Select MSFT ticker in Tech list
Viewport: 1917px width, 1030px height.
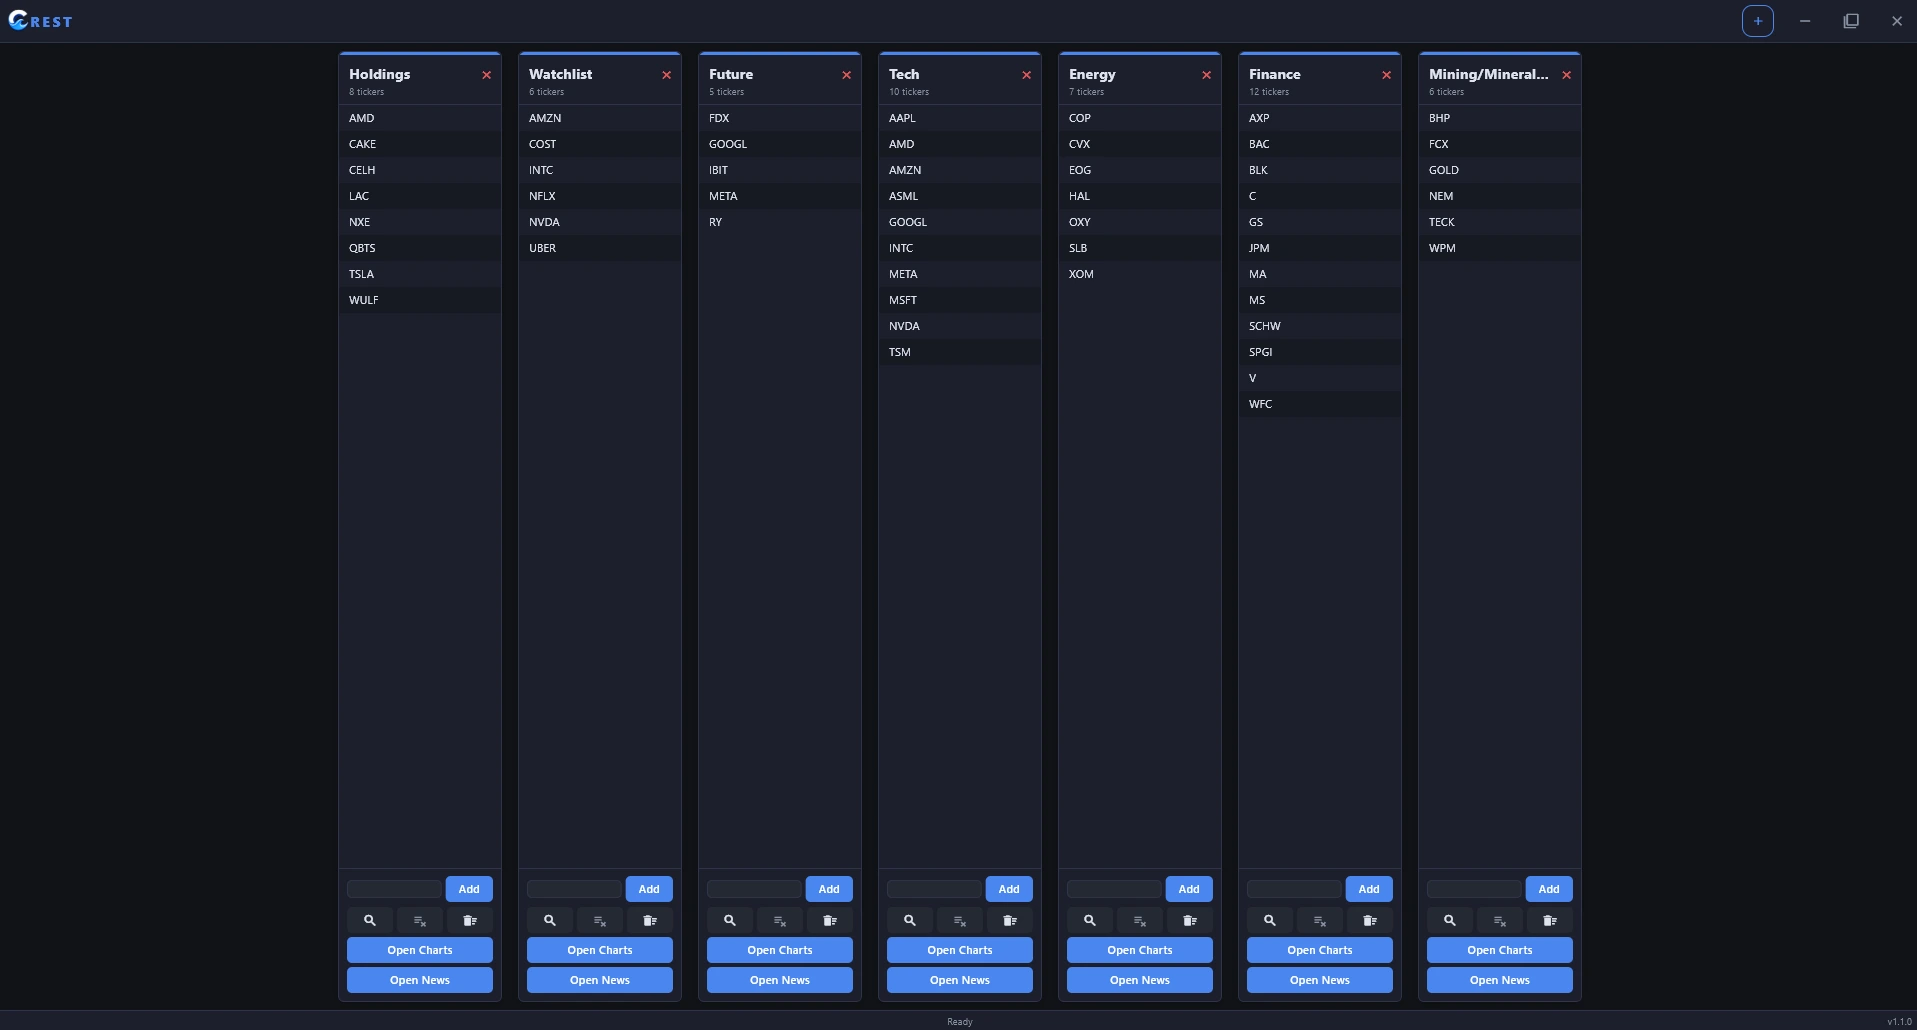tap(960, 300)
